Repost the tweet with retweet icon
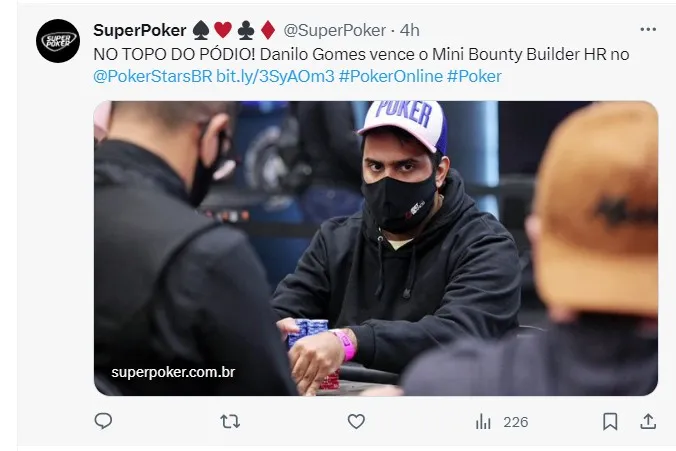Image resolution: width=676 pixels, height=451 pixels. pos(230,421)
